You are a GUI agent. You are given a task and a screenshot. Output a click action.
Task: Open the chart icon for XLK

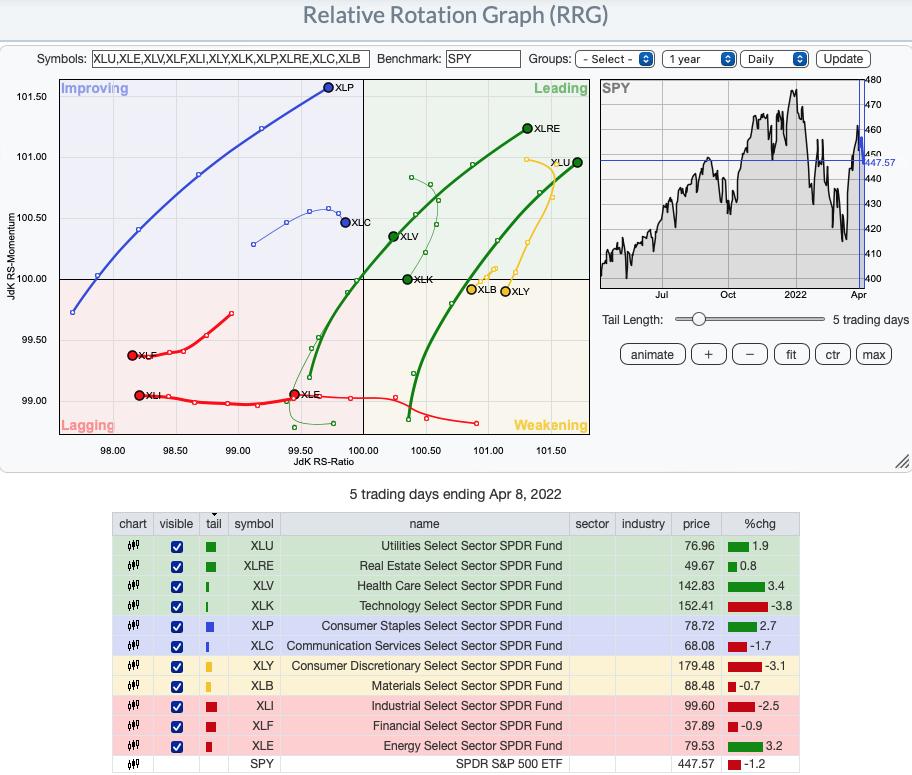[132, 606]
